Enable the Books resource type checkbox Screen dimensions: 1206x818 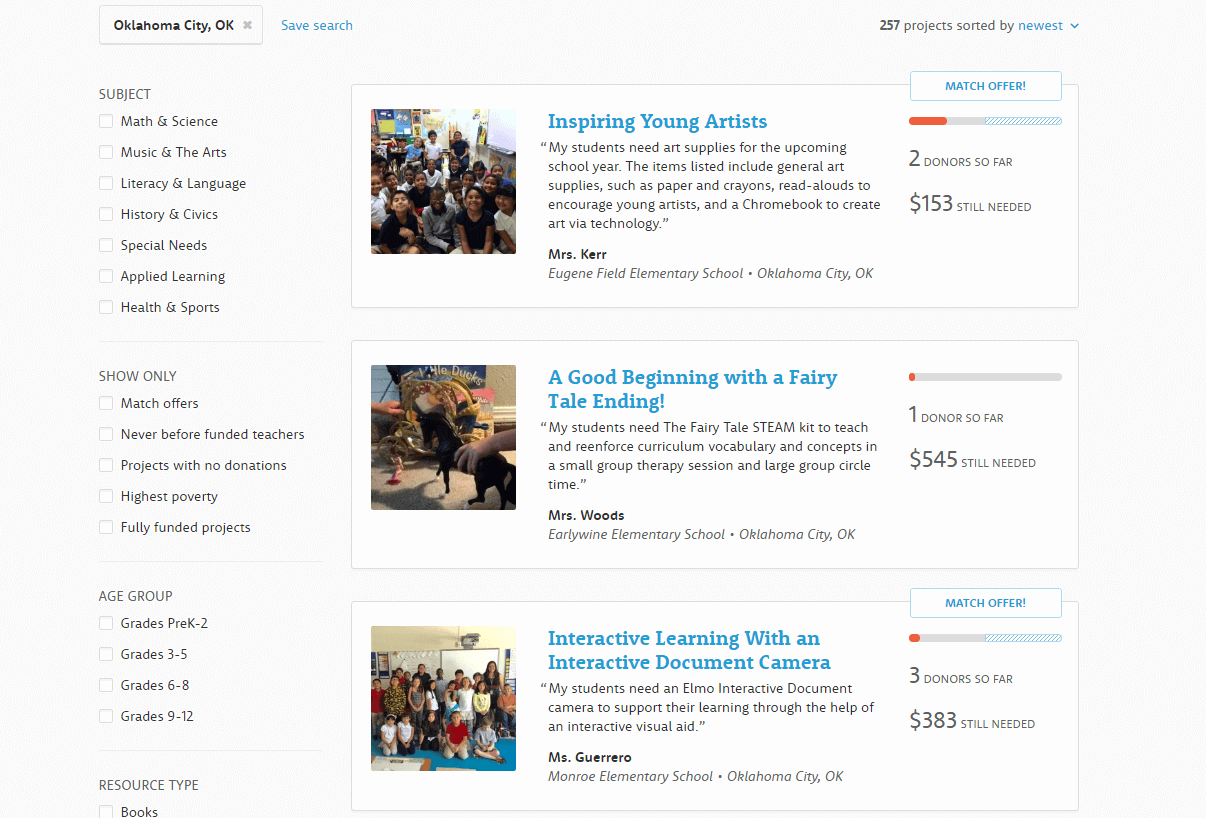(106, 811)
